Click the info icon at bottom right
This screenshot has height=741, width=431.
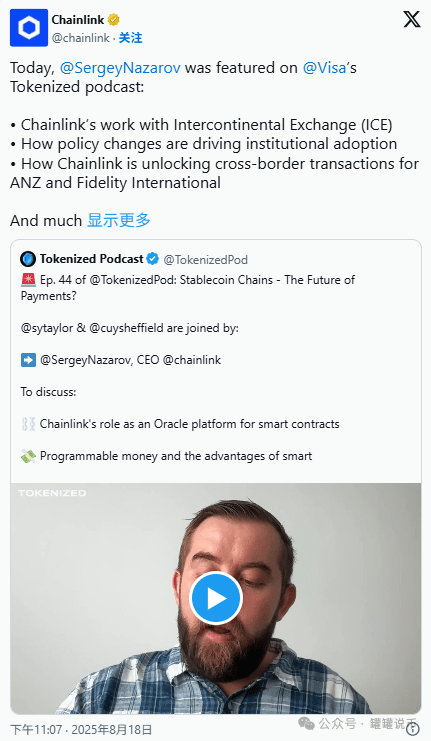coord(413,730)
